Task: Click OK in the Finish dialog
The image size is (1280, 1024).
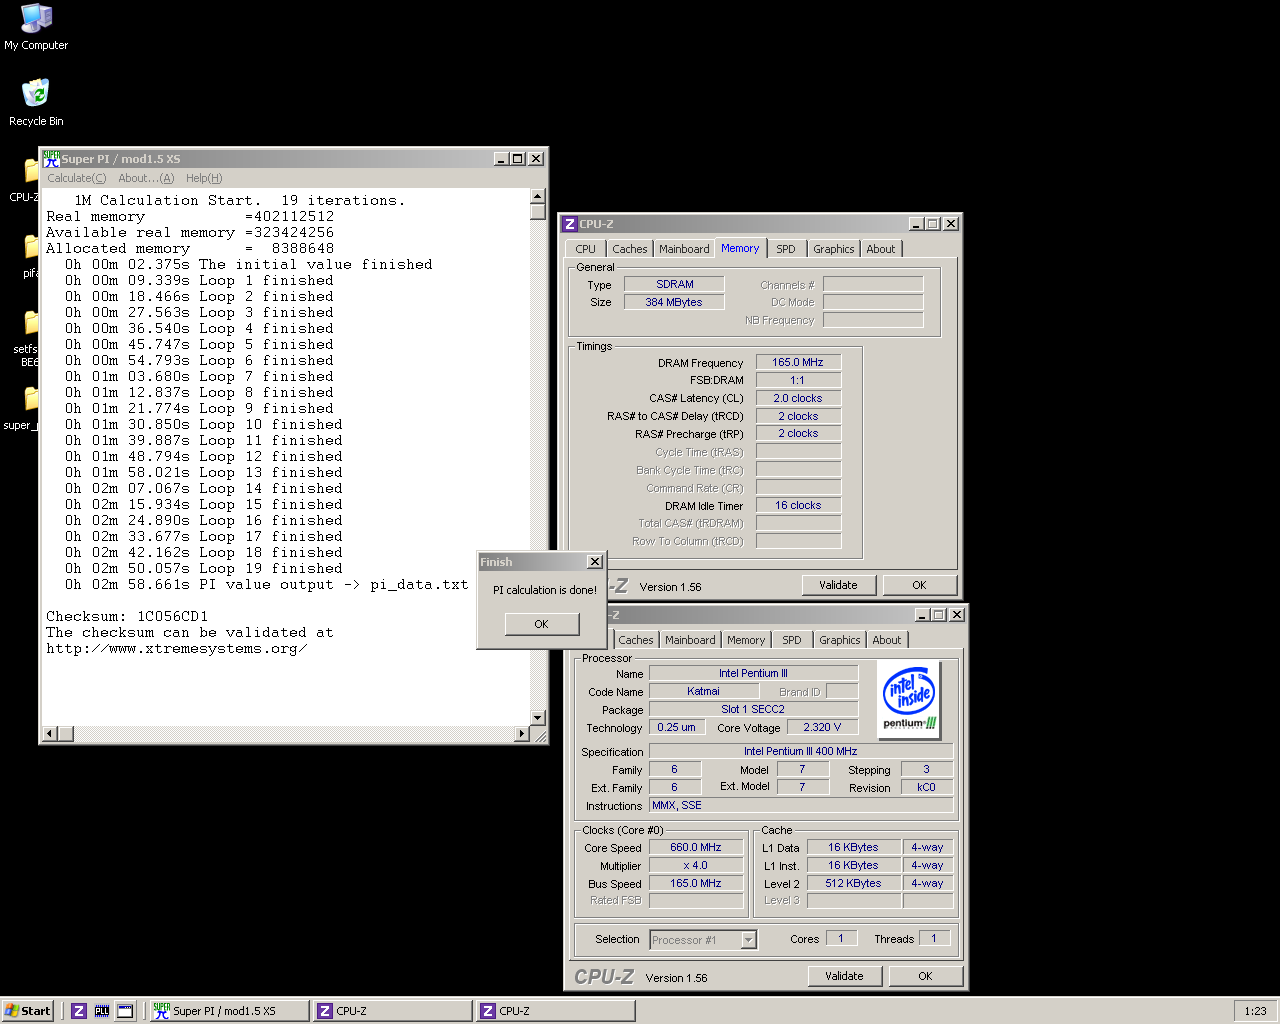Action: (541, 624)
